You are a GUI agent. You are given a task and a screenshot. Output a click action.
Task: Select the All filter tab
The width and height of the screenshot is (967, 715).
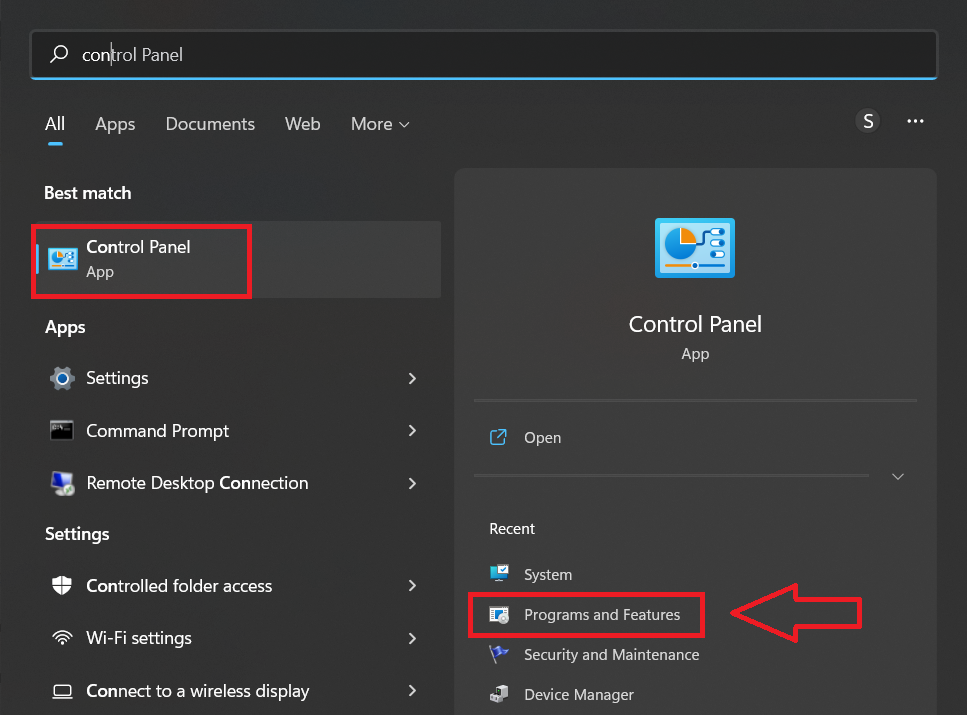(55, 124)
